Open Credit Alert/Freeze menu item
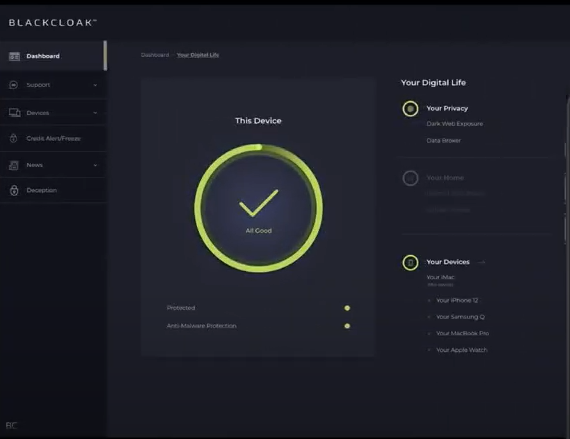The height and width of the screenshot is (439, 570). 53,138
